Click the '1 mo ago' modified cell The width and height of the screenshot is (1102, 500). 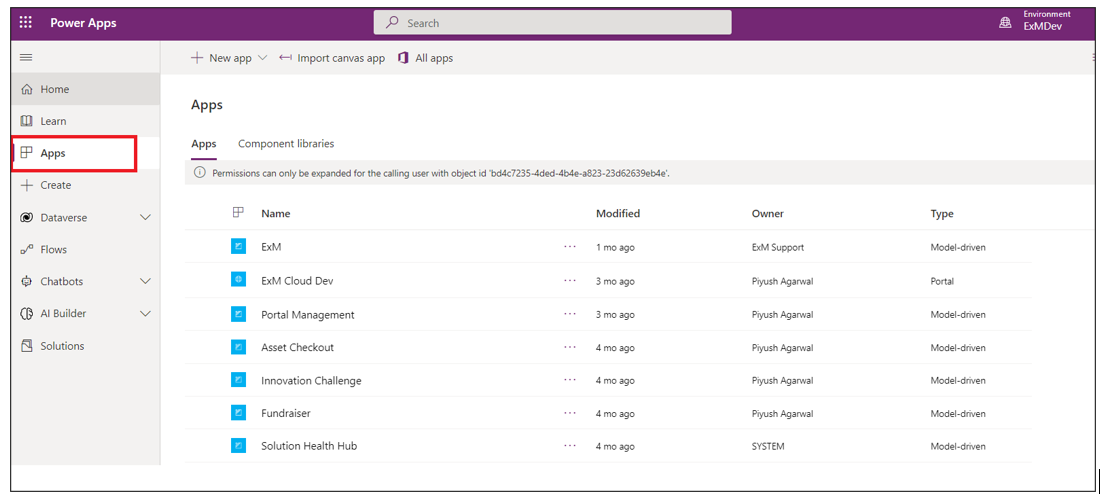click(615, 248)
